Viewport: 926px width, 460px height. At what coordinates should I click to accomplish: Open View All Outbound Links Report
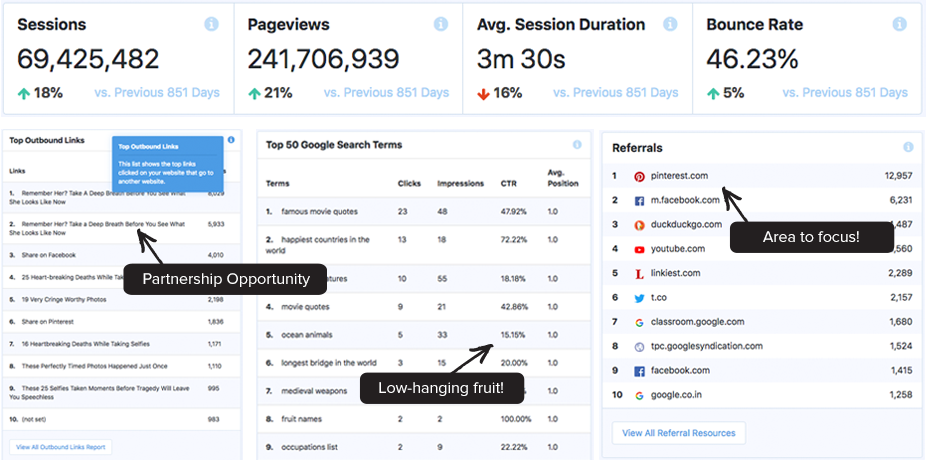pyautogui.click(x=61, y=447)
